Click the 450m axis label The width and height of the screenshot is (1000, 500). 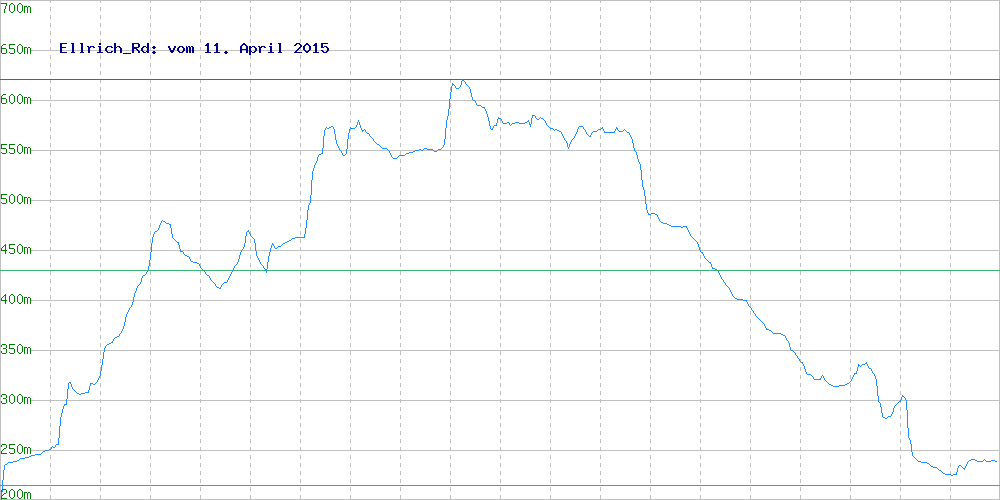click(17, 249)
